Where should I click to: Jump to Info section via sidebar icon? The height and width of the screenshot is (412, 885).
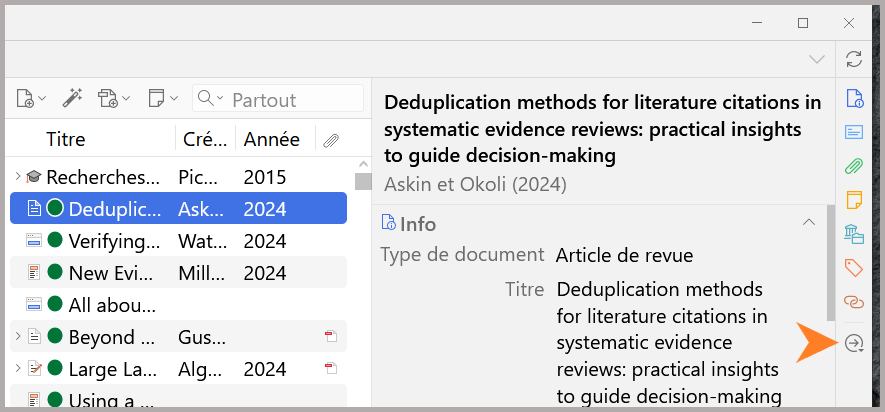click(x=855, y=98)
